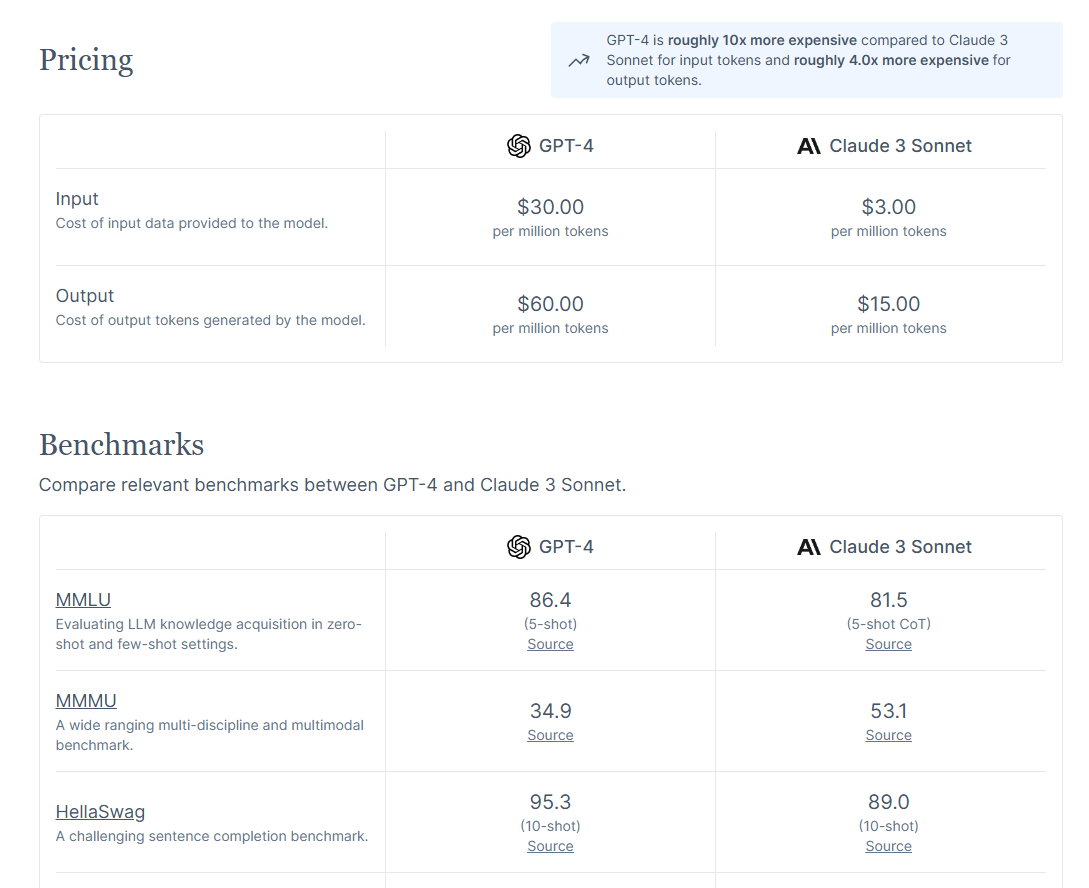The image size is (1089, 888).
Task: Open the Source link under Claude 3 Sonnet HellaSwag 89.0
Action: [888, 846]
